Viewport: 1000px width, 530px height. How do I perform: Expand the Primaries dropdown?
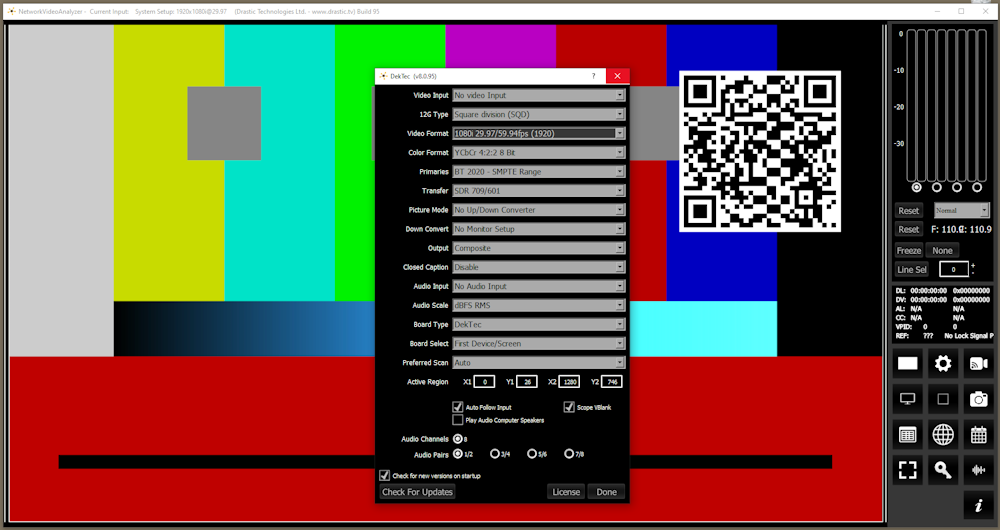[x=539, y=172]
